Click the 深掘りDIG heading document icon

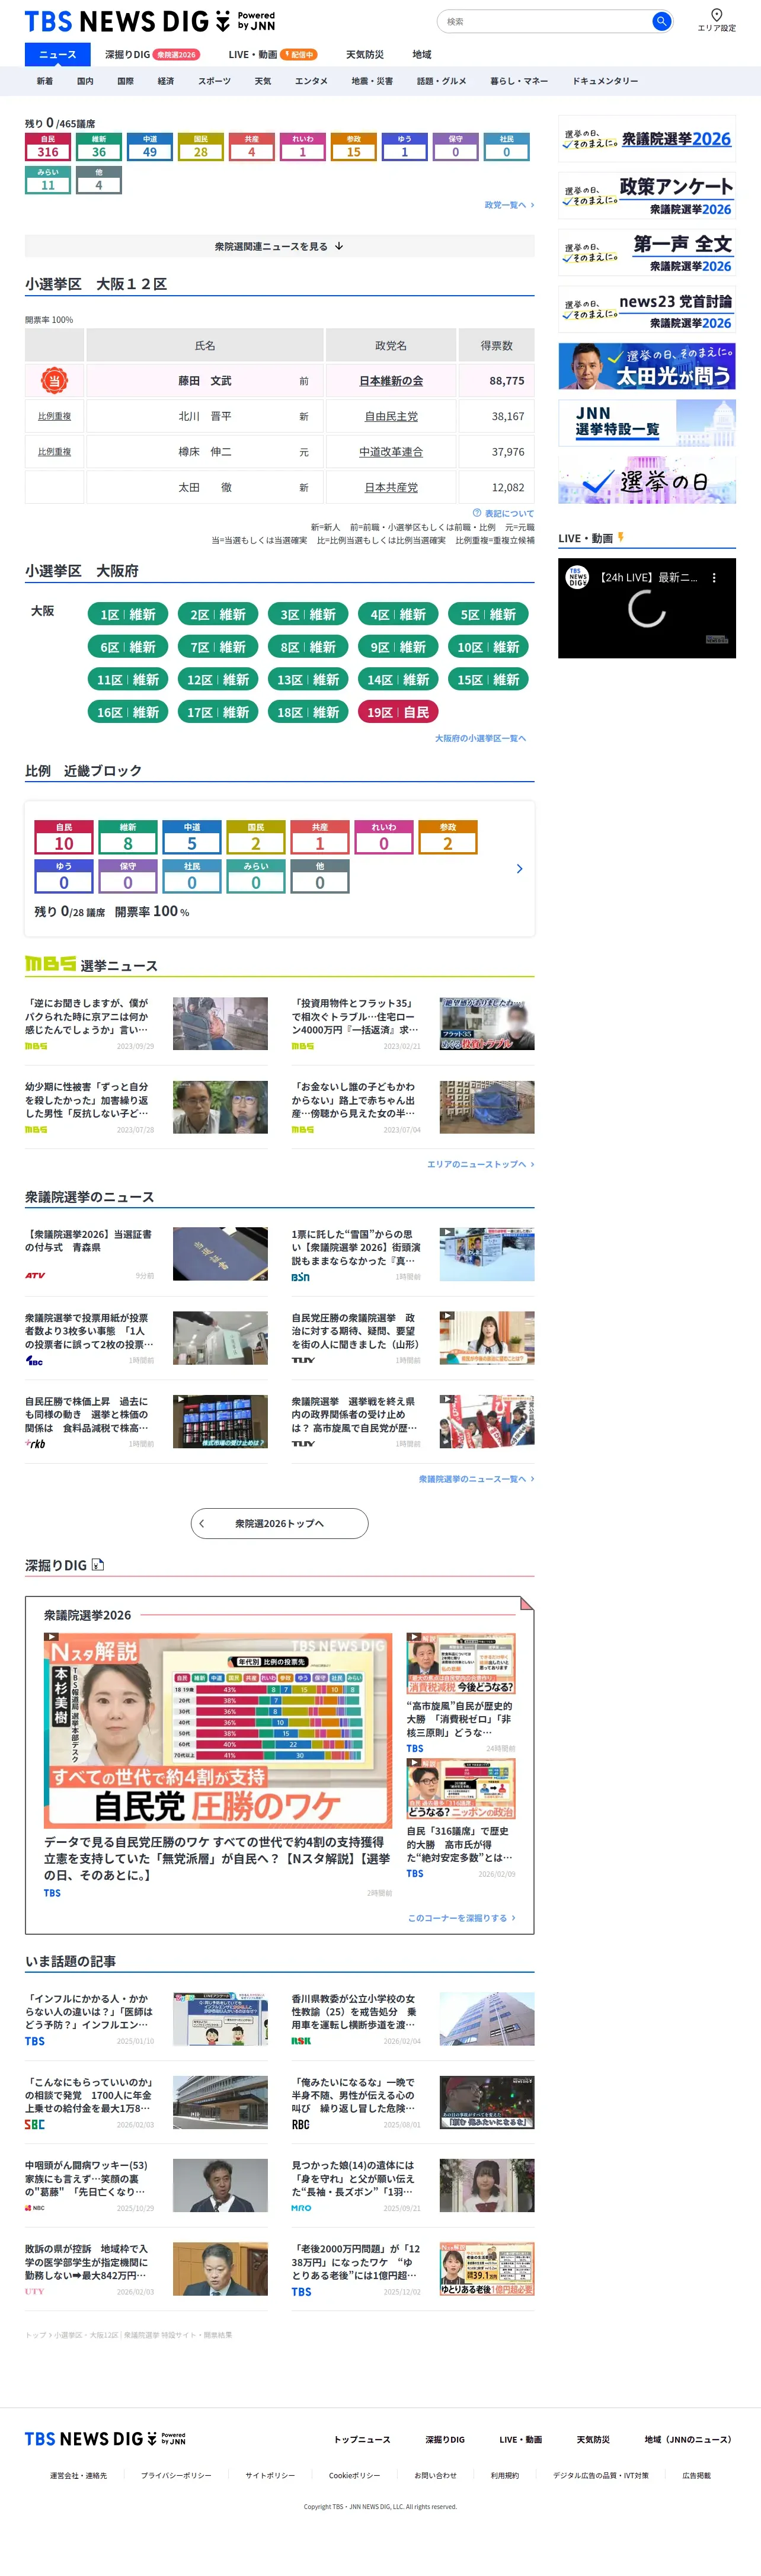(x=97, y=1565)
